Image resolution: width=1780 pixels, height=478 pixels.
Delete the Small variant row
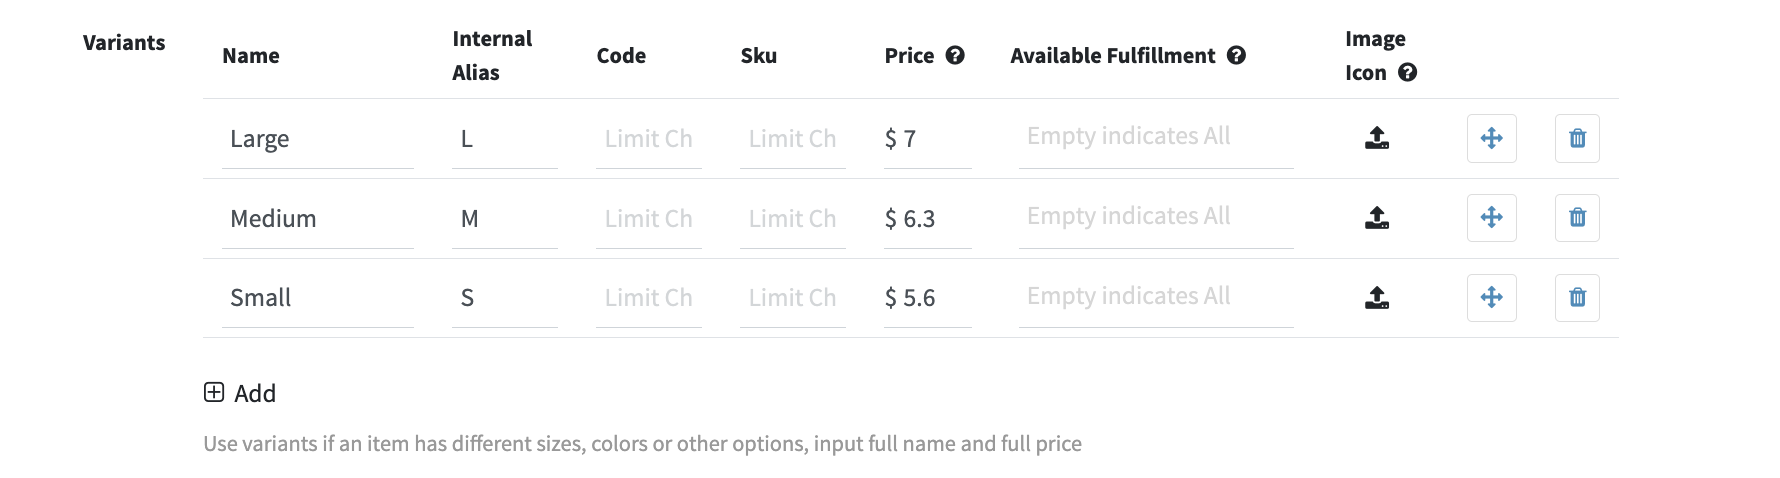(x=1577, y=298)
